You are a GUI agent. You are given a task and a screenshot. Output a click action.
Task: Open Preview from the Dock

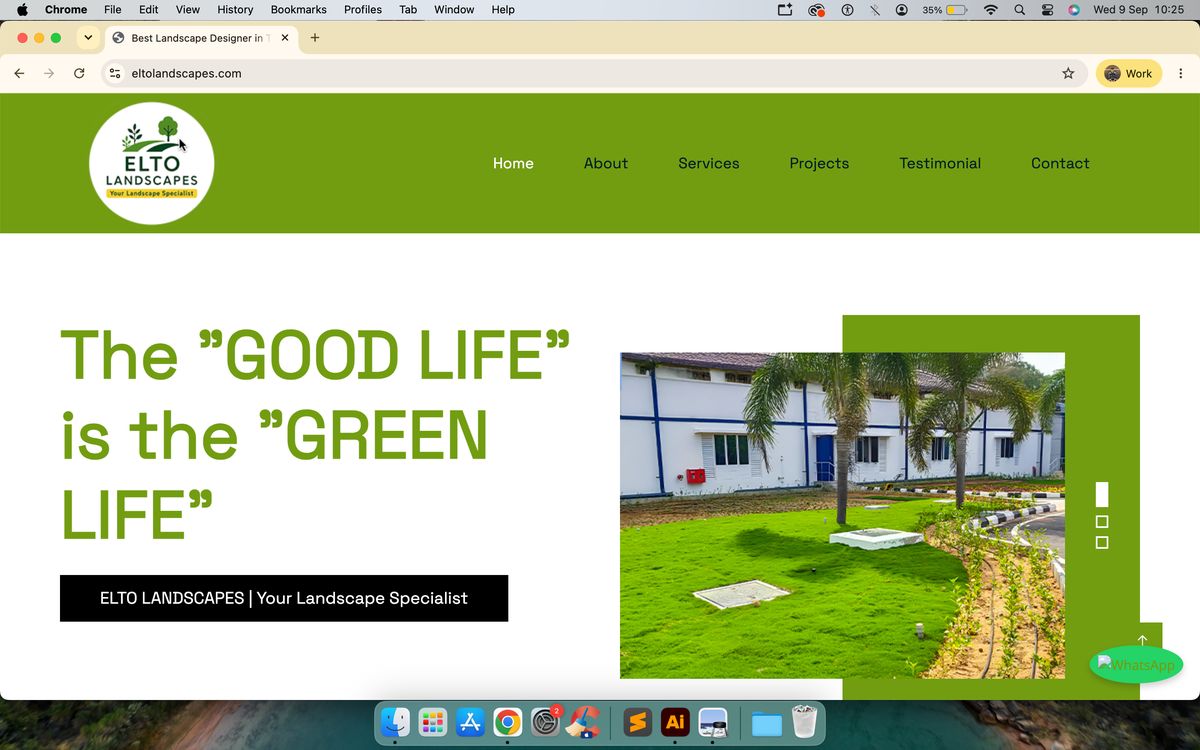coord(712,722)
